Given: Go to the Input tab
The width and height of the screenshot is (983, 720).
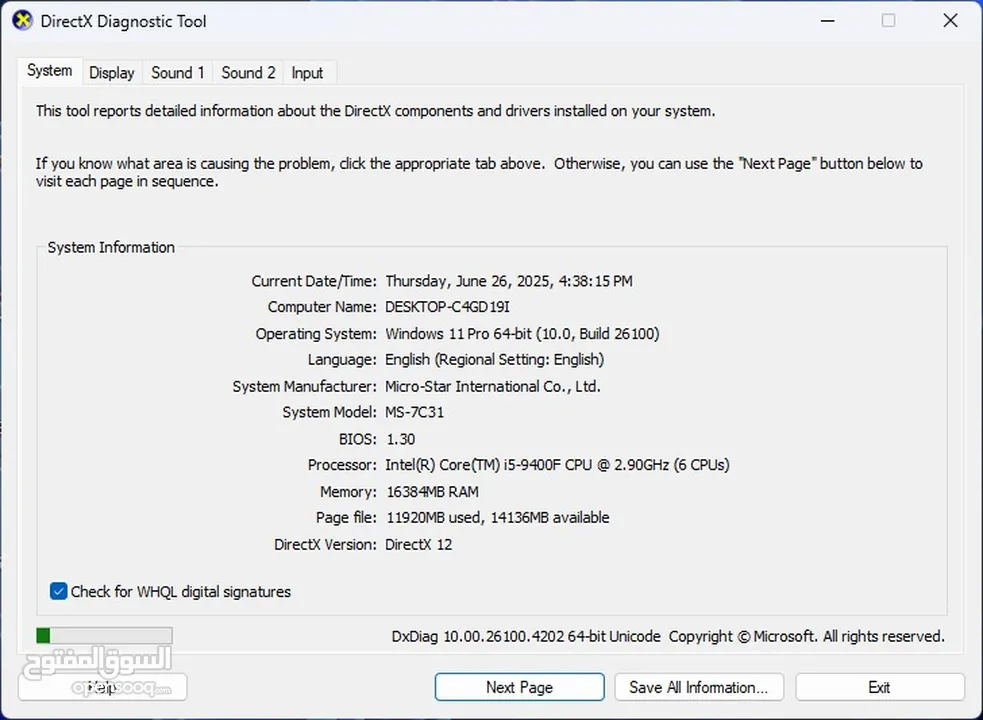Looking at the screenshot, I should coord(307,73).
